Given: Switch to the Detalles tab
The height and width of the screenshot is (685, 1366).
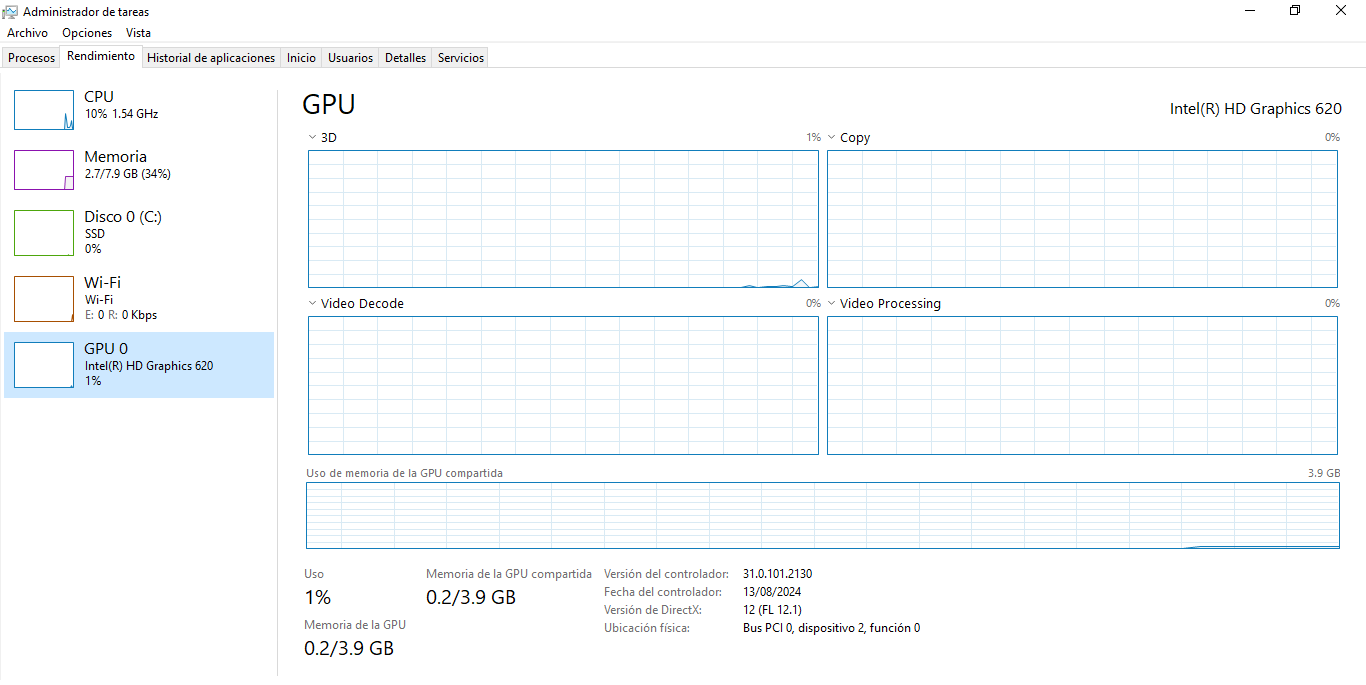Looking at the screenshot, I should tap(406, 58).
